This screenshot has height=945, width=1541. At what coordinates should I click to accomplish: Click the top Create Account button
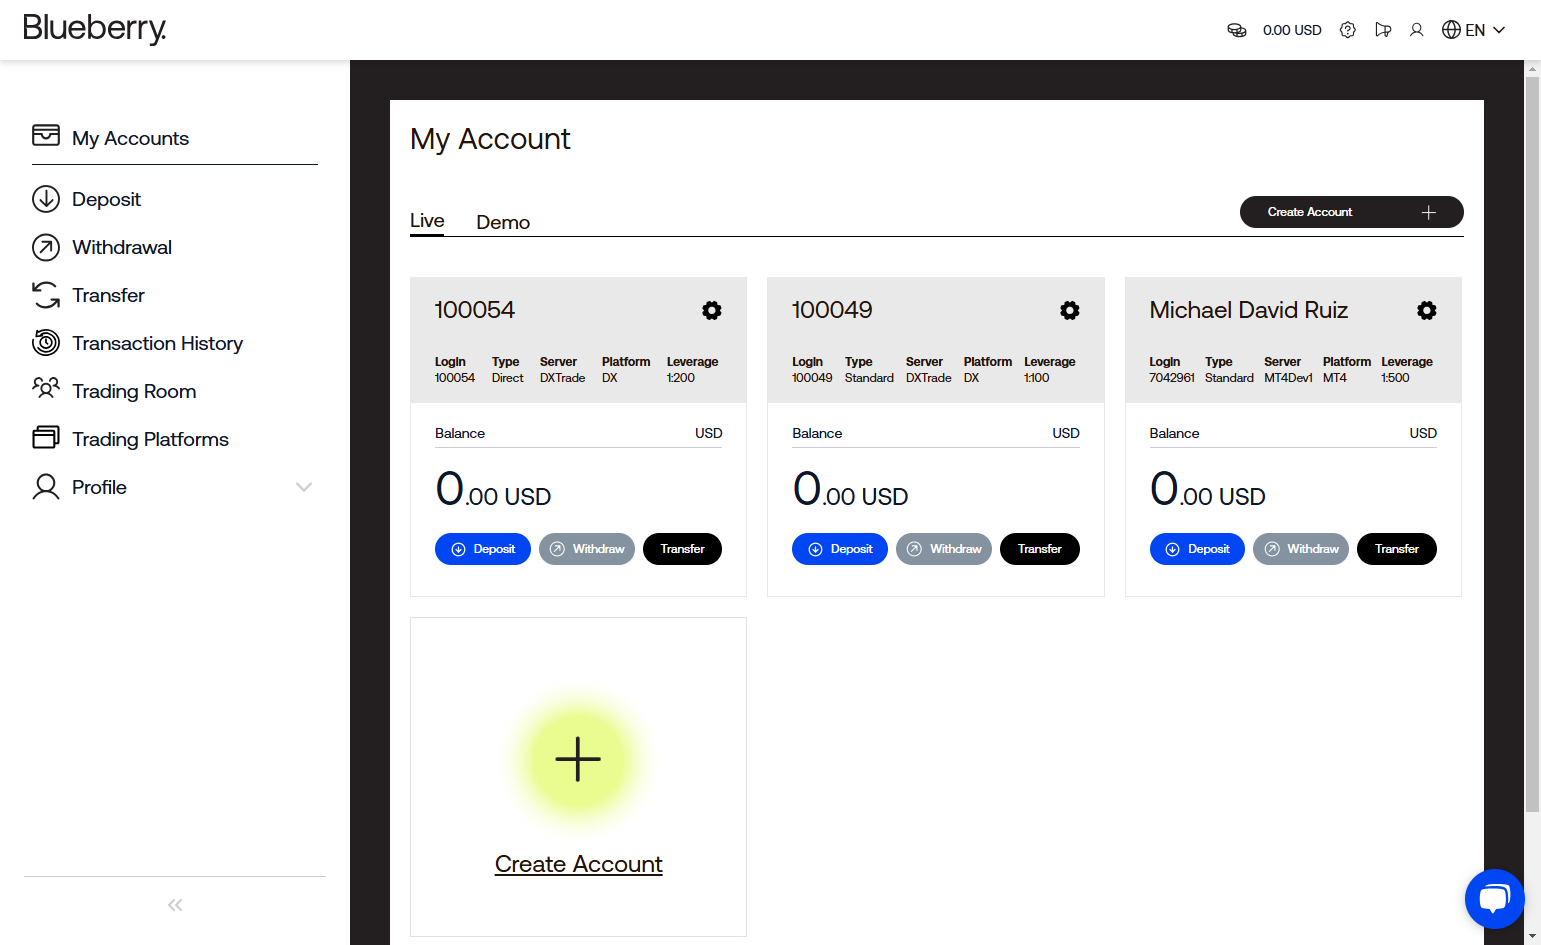coord(1352,212)
